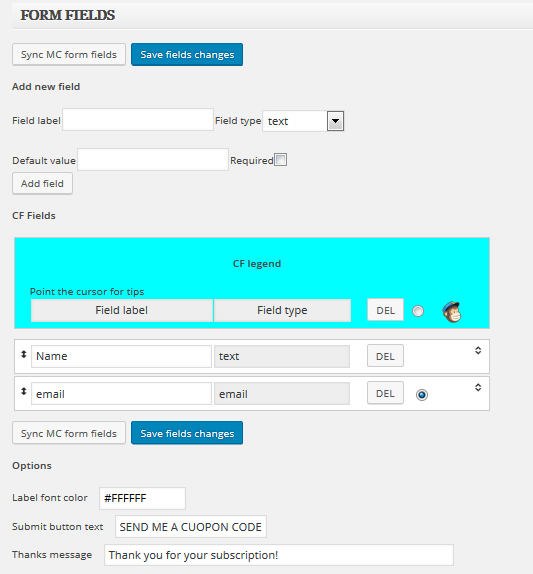Click the drag handle on email row
533x574 pixels.
[x=23, y=391]
